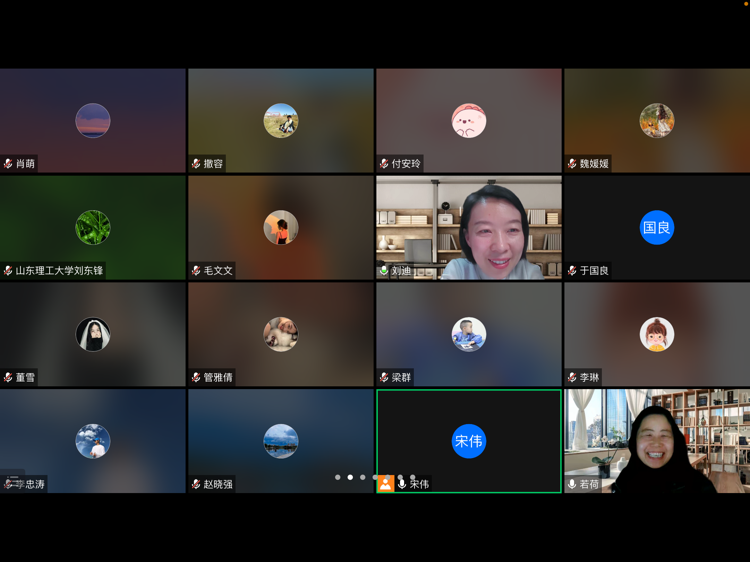
Task: Click the muted mic icon beside 肖萌
Action: click(8, 164)
